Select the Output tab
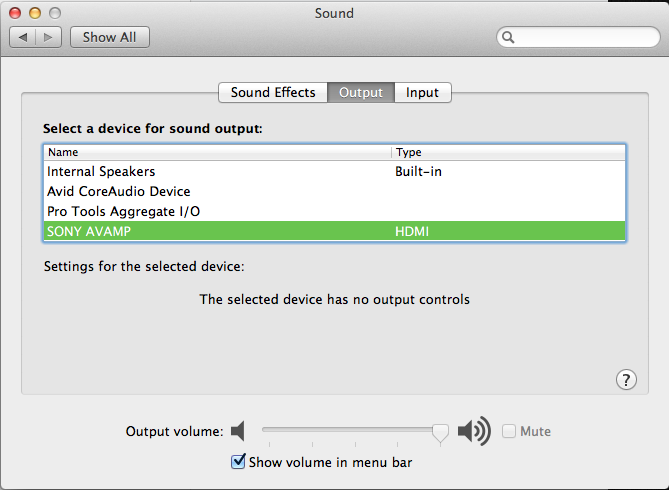 coord(361,92)
